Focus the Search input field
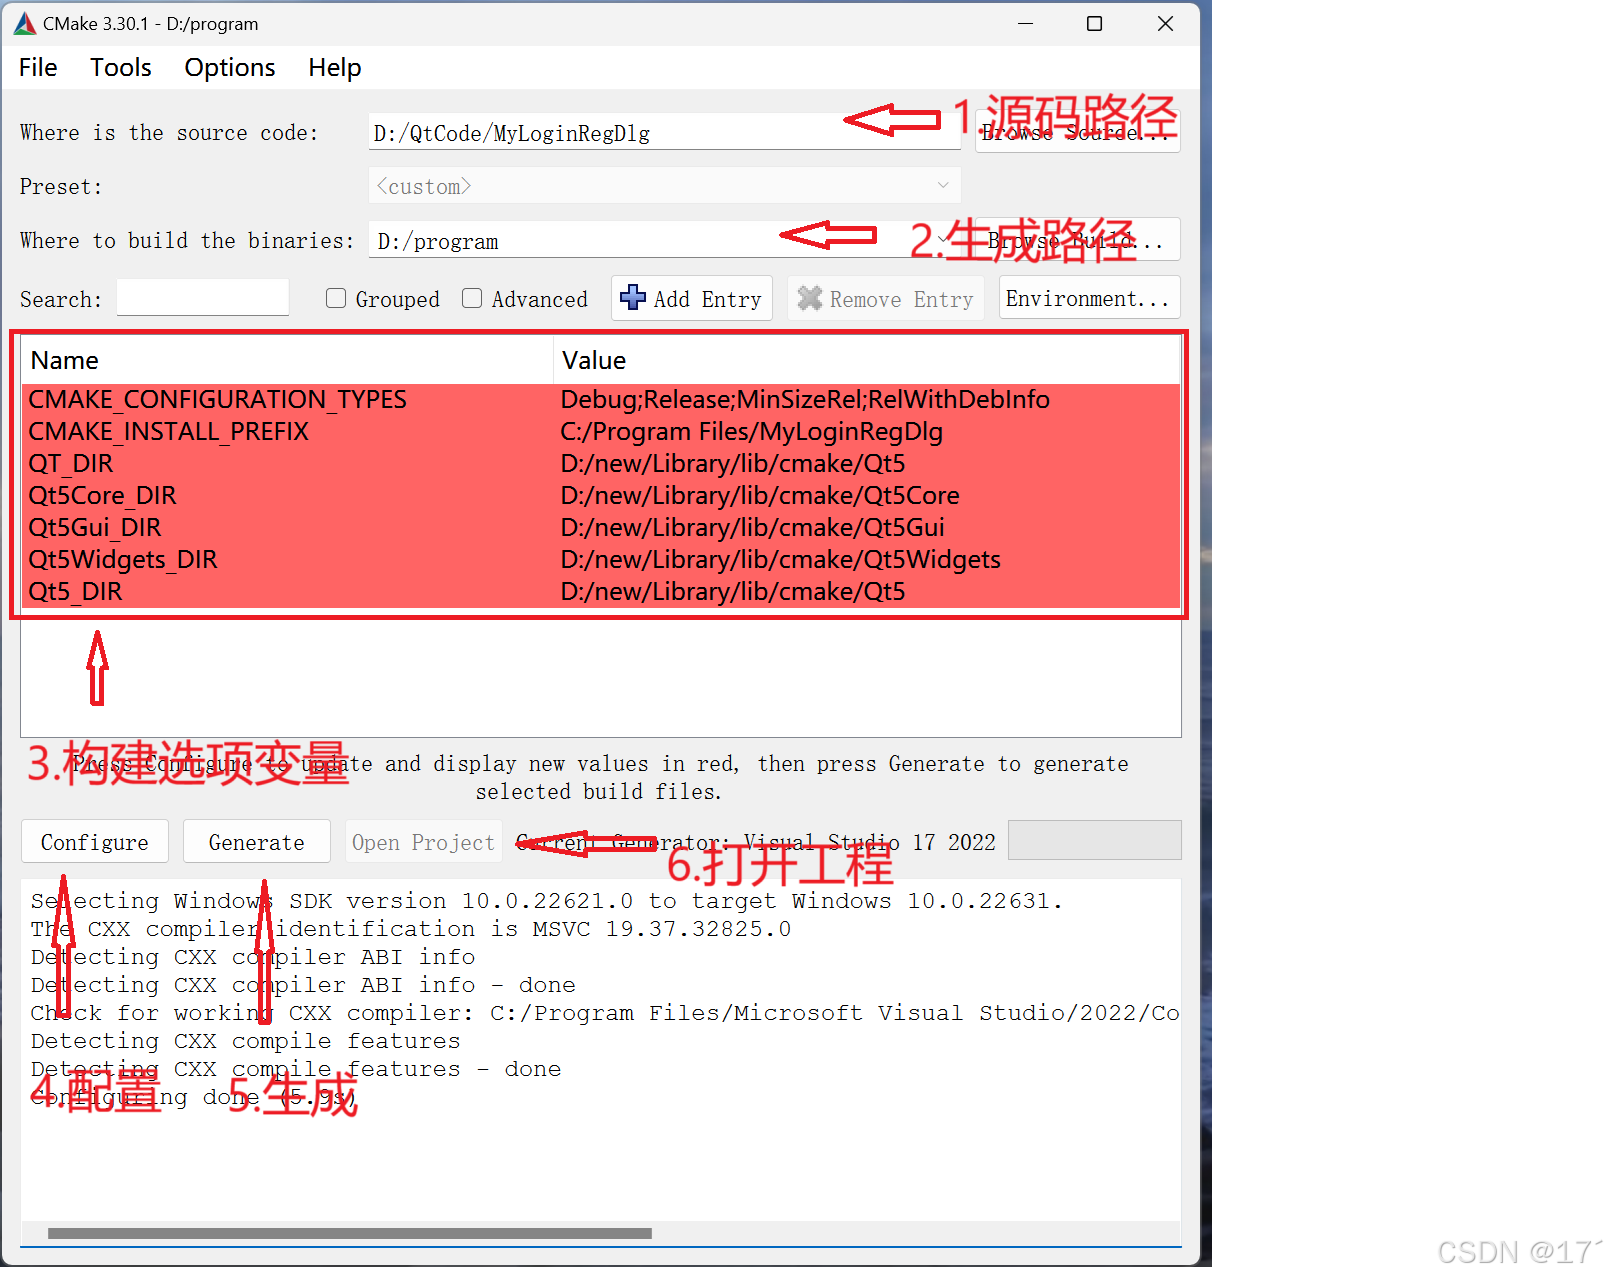 coord(203,298)
